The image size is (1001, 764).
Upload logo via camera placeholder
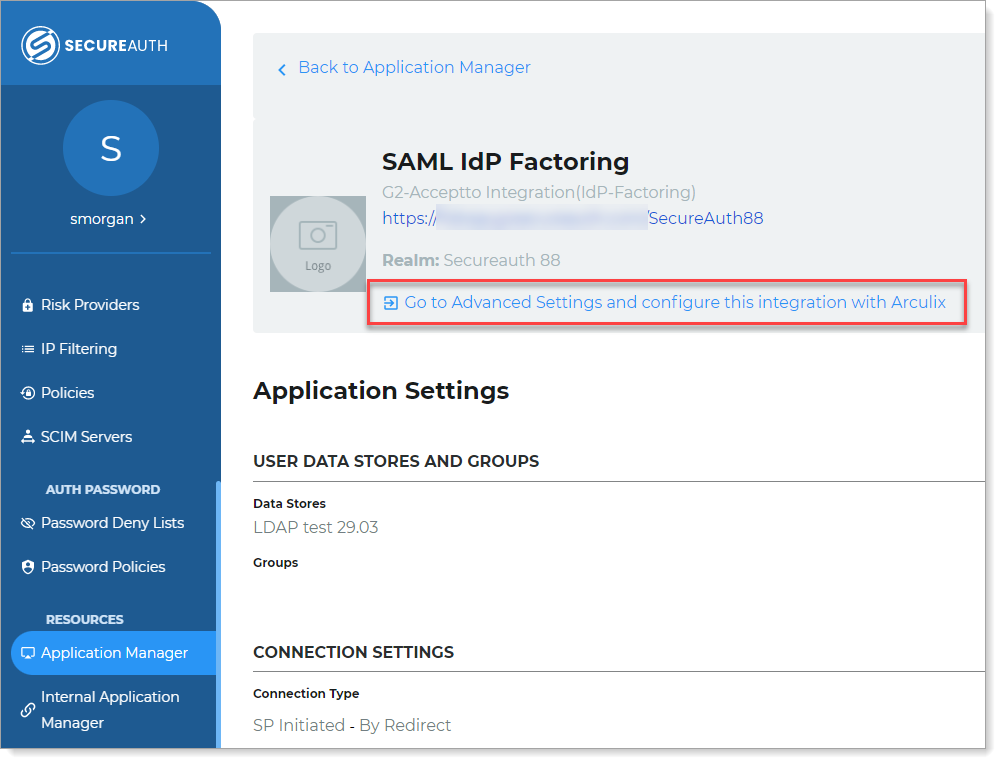(318, 244)
